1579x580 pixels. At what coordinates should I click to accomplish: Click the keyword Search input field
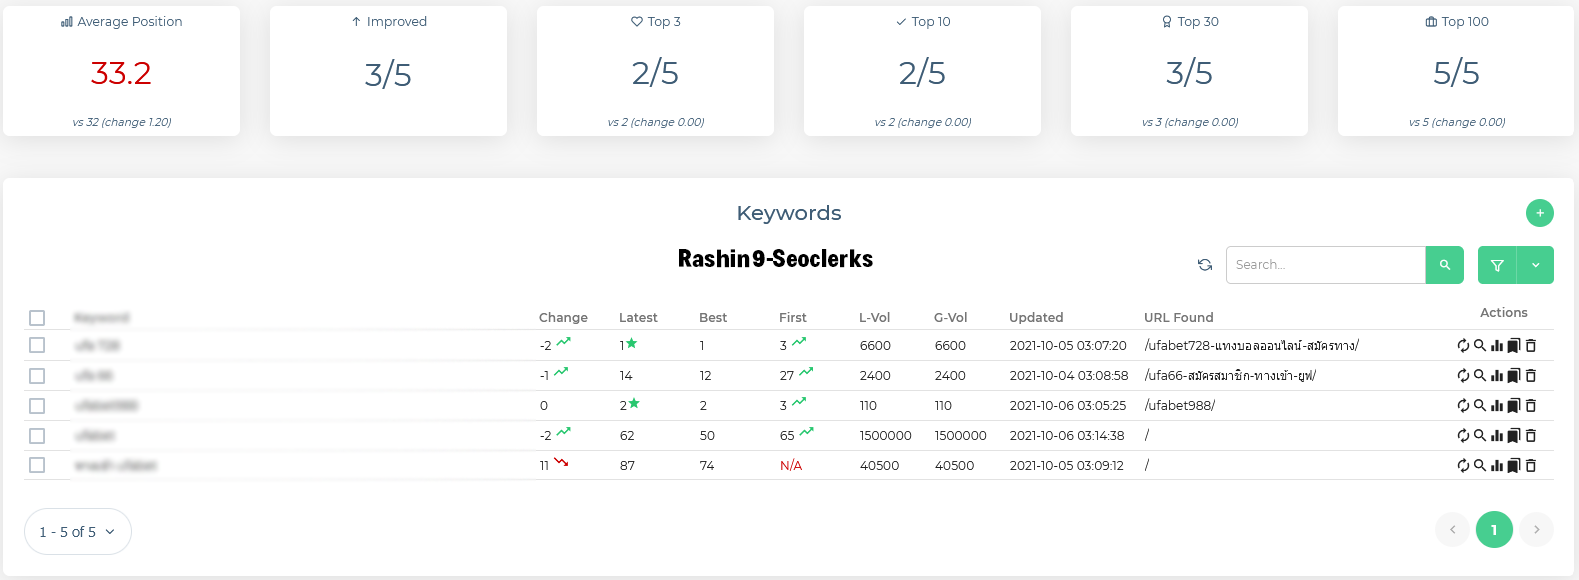[1325, 265]
